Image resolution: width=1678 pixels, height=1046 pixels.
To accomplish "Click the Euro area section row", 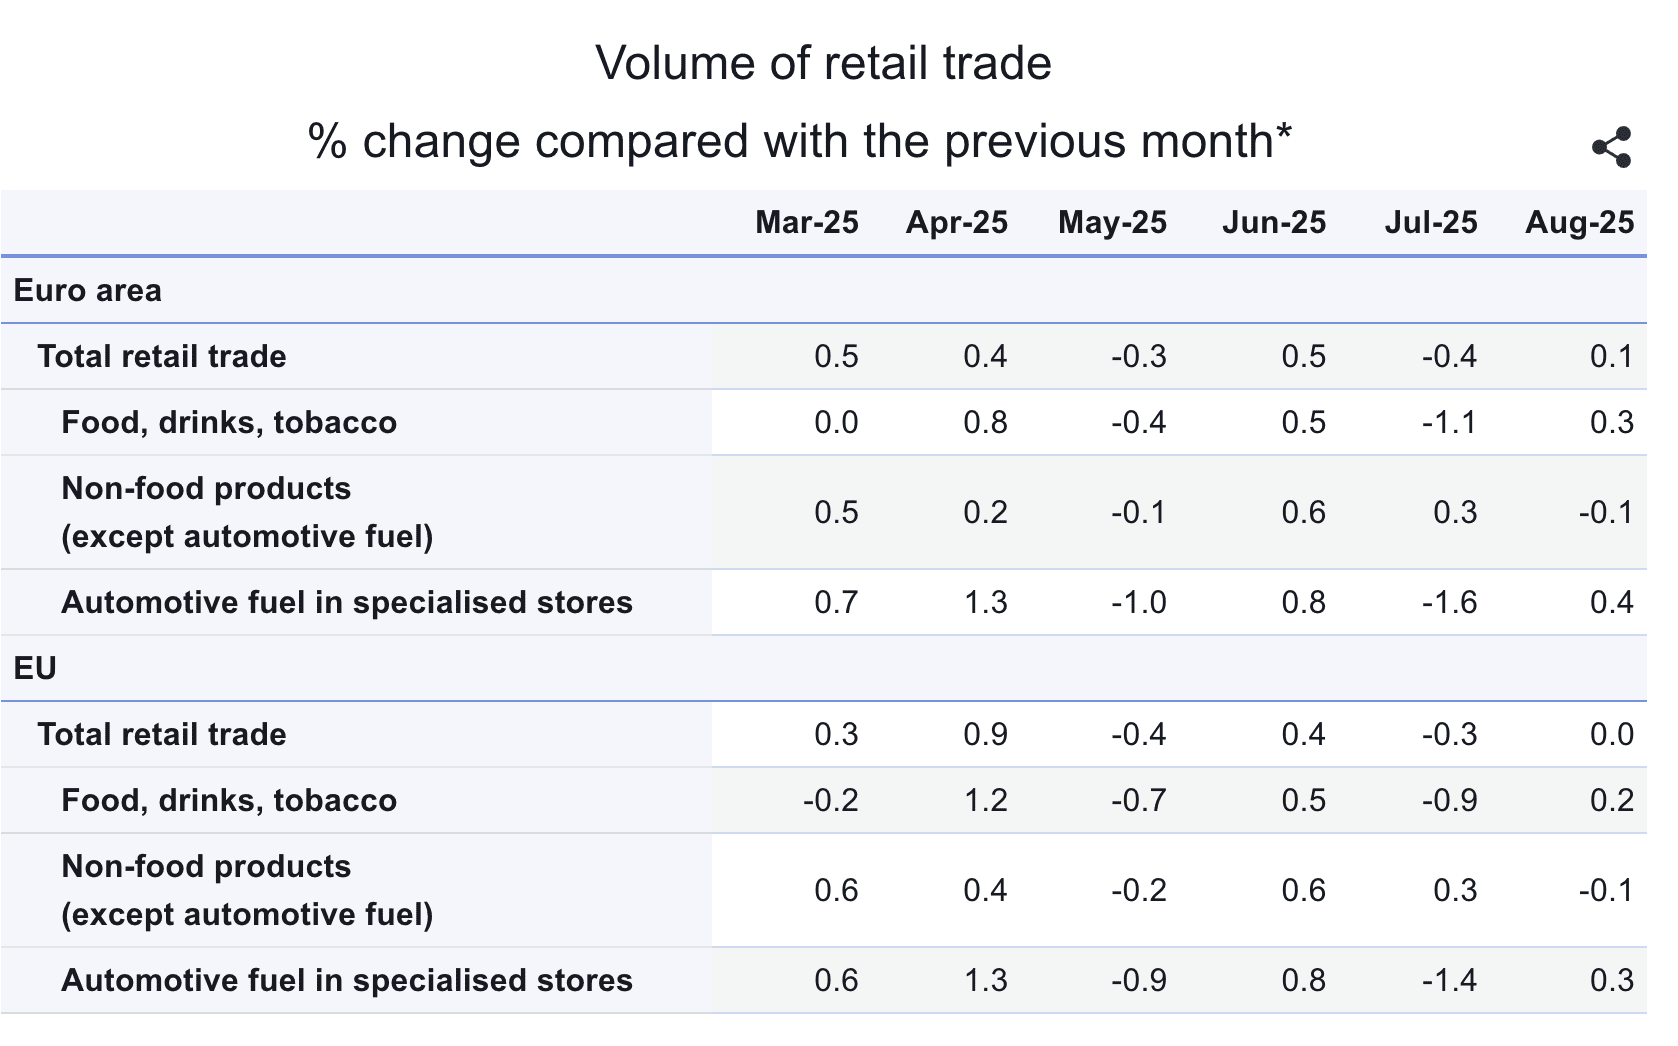I will (88, 290).
